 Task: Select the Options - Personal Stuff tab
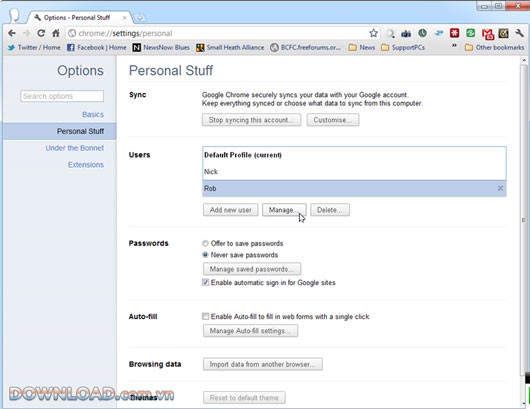[77, 18]
